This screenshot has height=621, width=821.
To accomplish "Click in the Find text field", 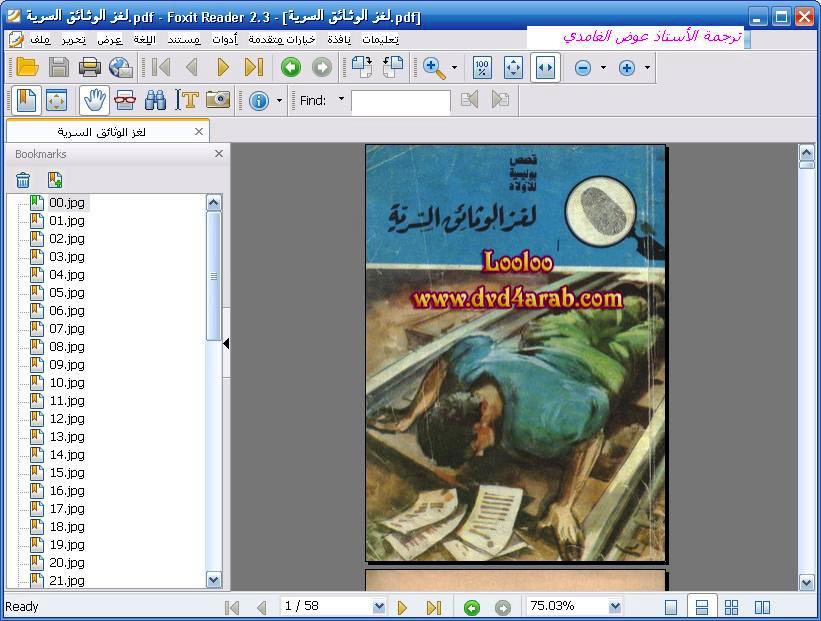I will tap(401, 102).
